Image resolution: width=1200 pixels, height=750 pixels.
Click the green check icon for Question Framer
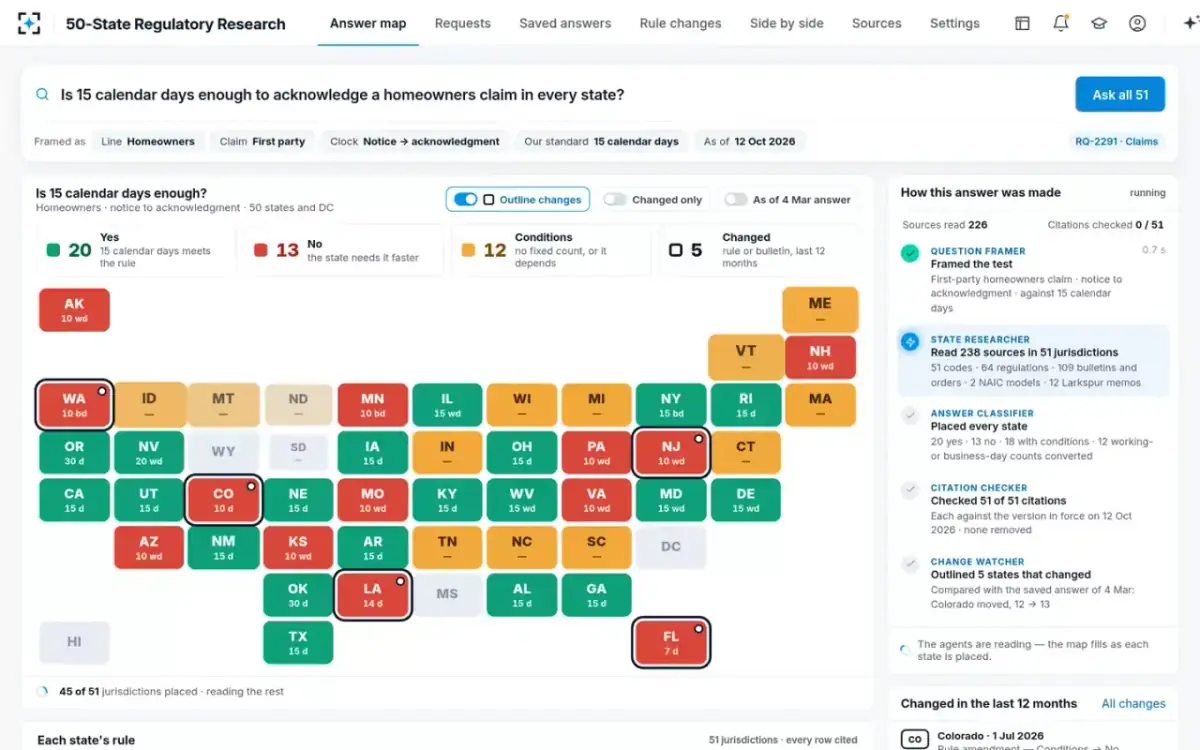pyautogui.click(x=910, y=253)
